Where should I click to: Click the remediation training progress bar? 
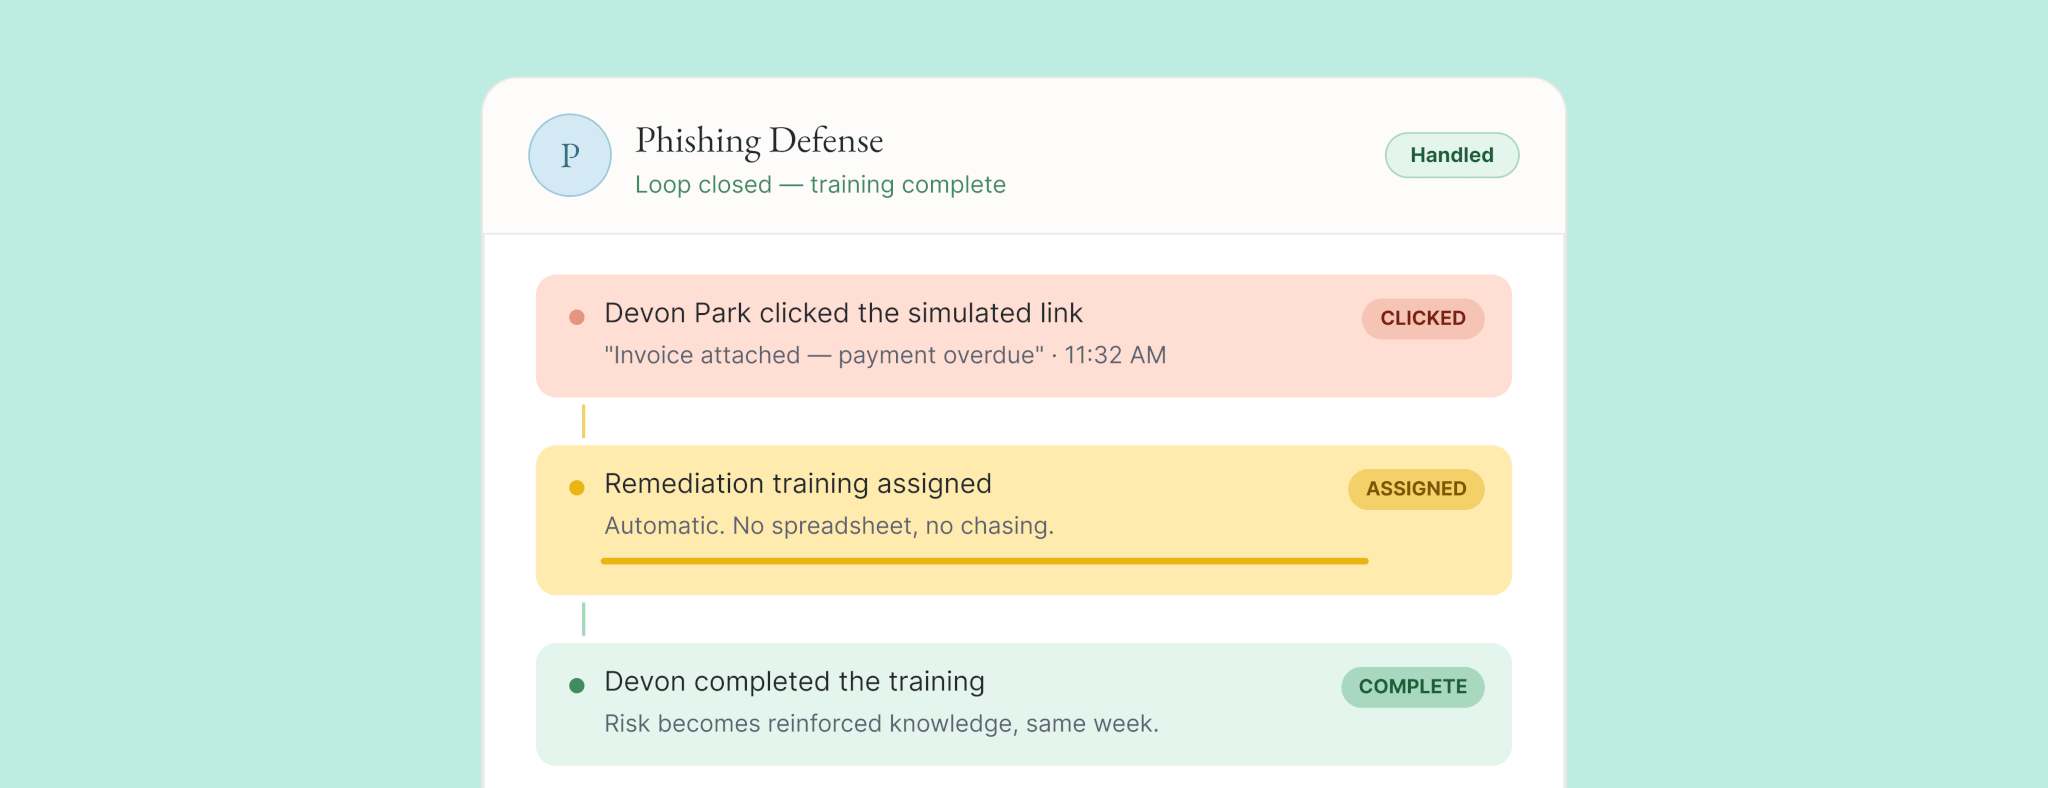click(985, 561)
